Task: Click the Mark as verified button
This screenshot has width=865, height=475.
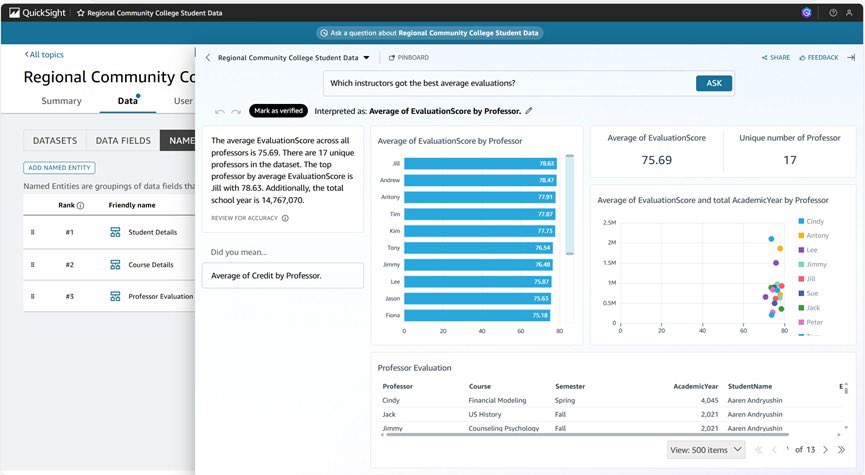Action: 279,111
